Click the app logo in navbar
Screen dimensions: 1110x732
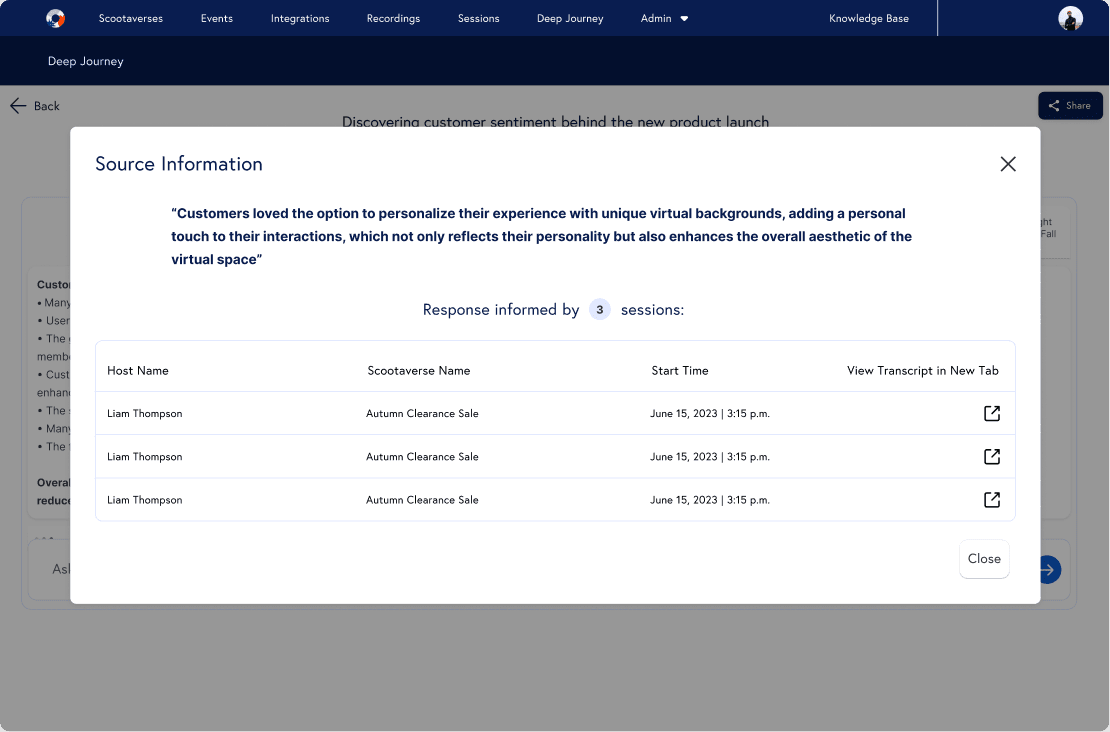pos(56,18)
